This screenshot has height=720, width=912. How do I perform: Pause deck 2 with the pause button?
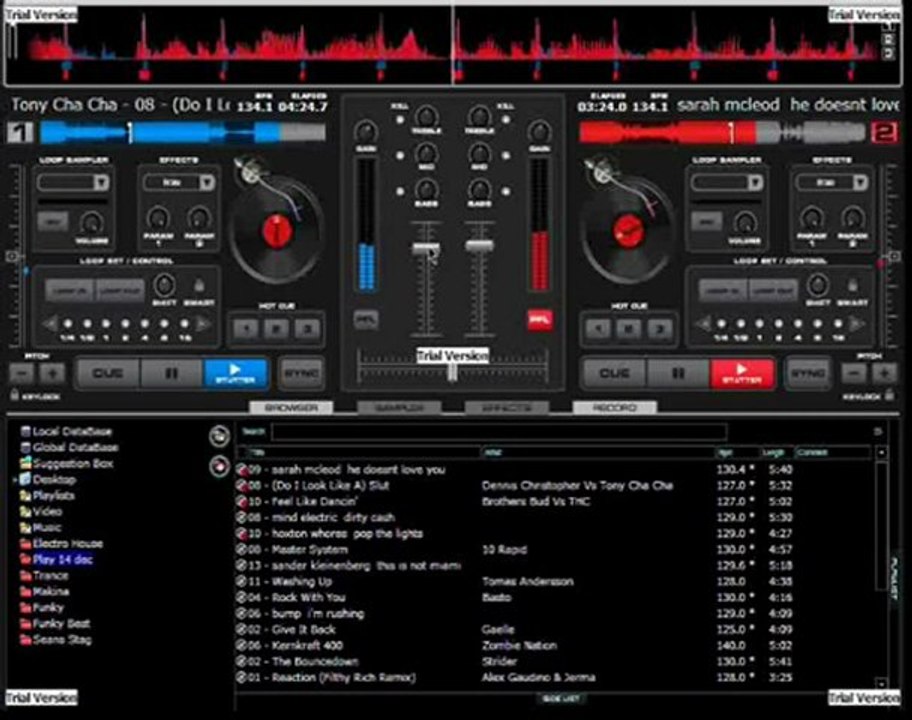pyautogui.click(x=678, y=373)
